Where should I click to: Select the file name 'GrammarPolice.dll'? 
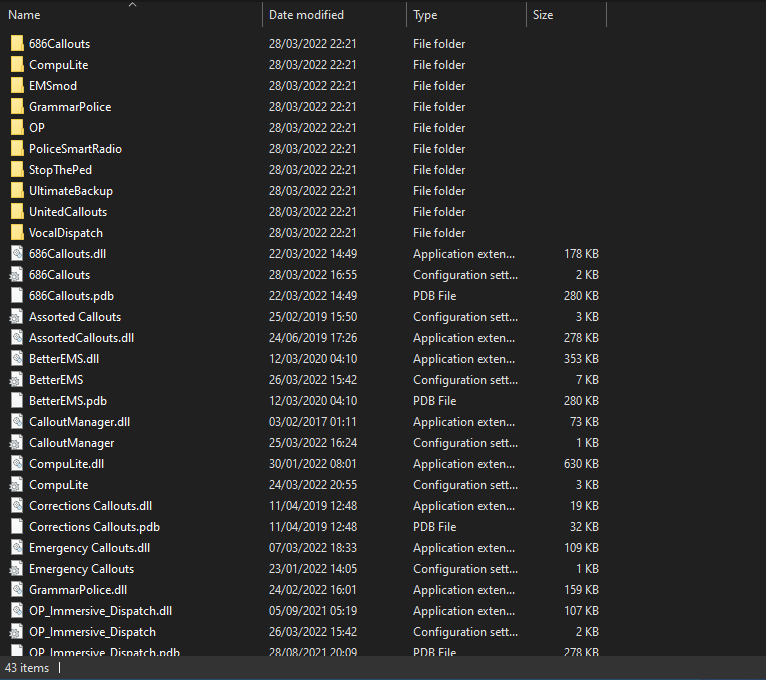78,590
